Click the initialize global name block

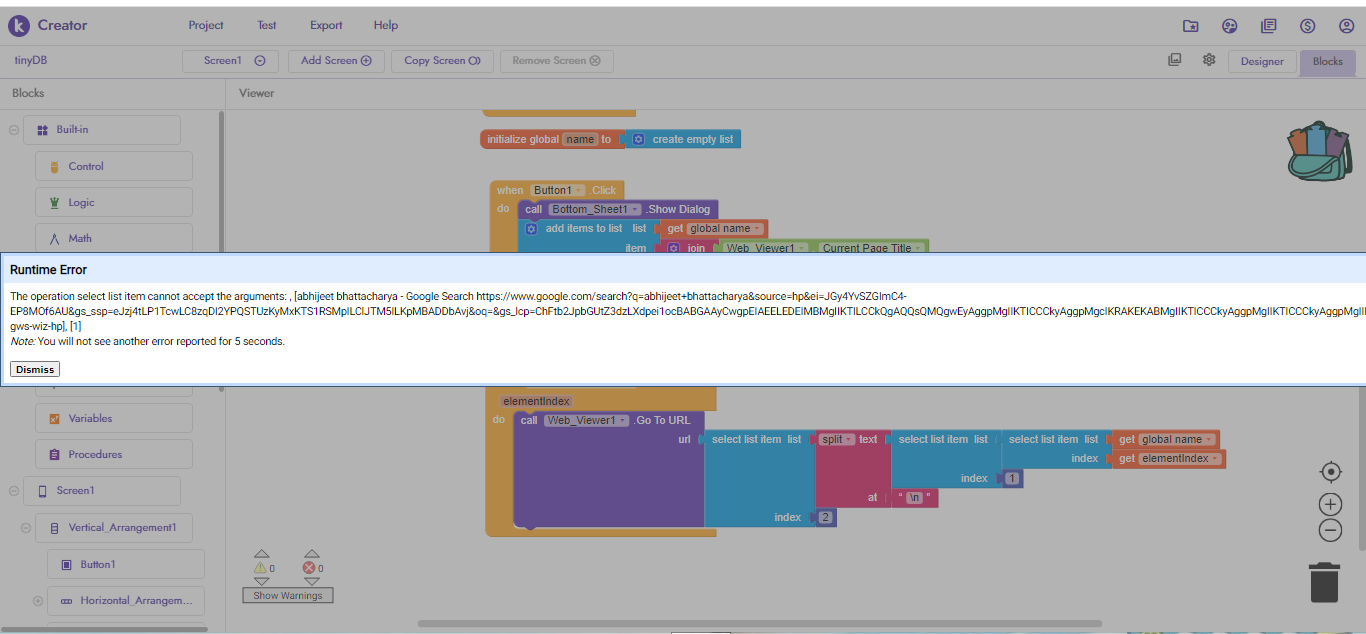(x=550, y=139)
